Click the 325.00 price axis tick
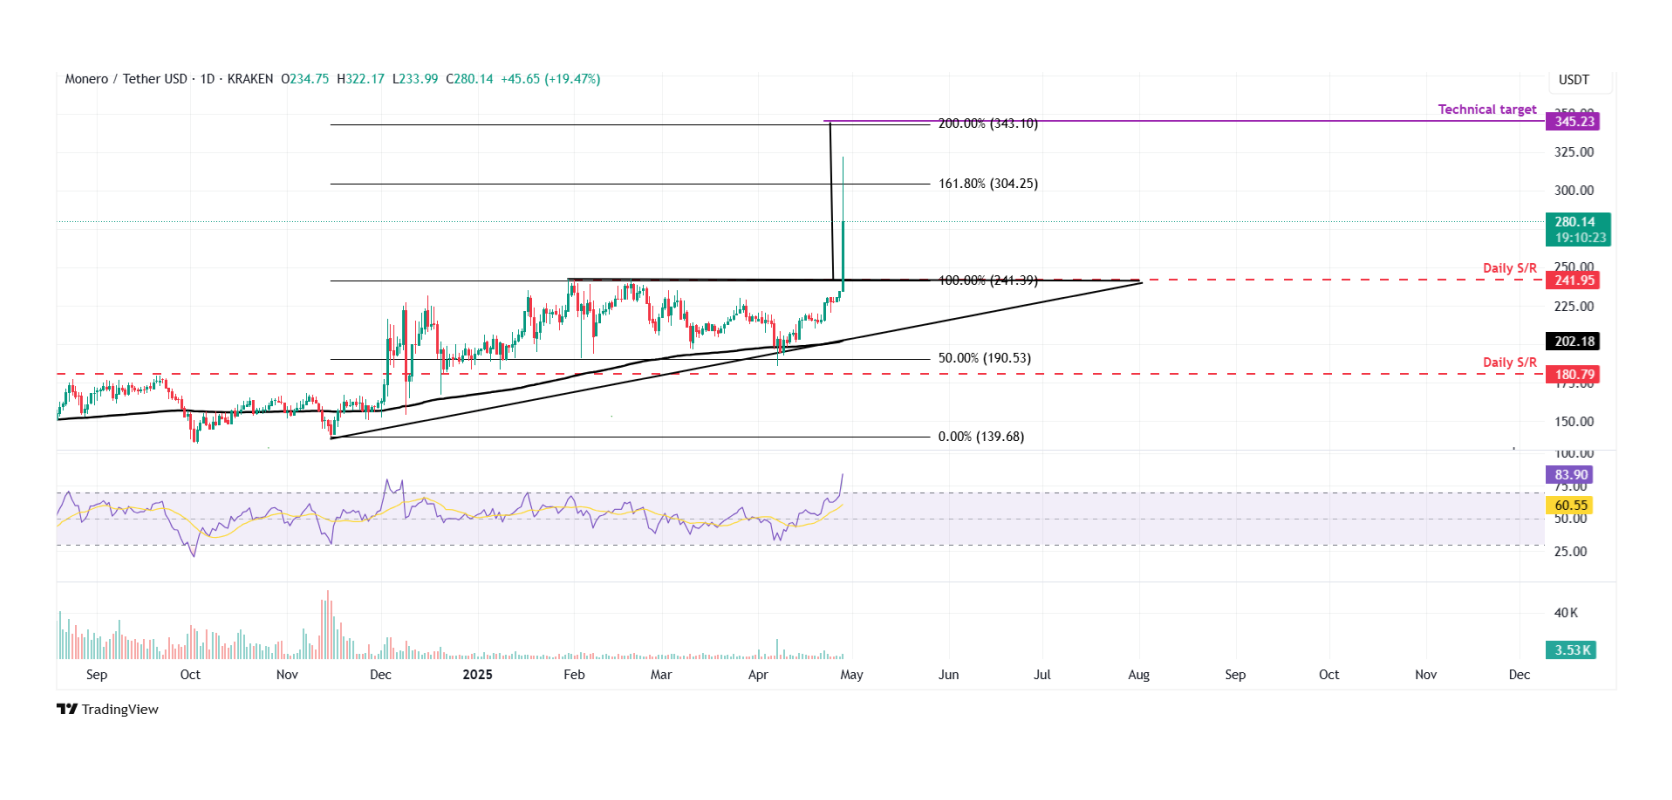 [1574, 152]
